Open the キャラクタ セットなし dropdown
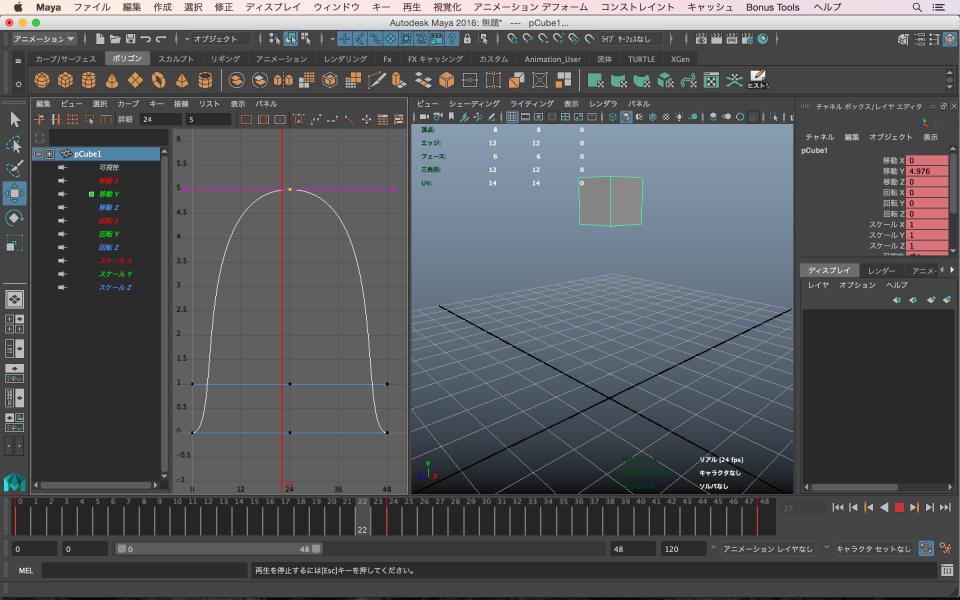The image size is (960, 600). [874, 549]
